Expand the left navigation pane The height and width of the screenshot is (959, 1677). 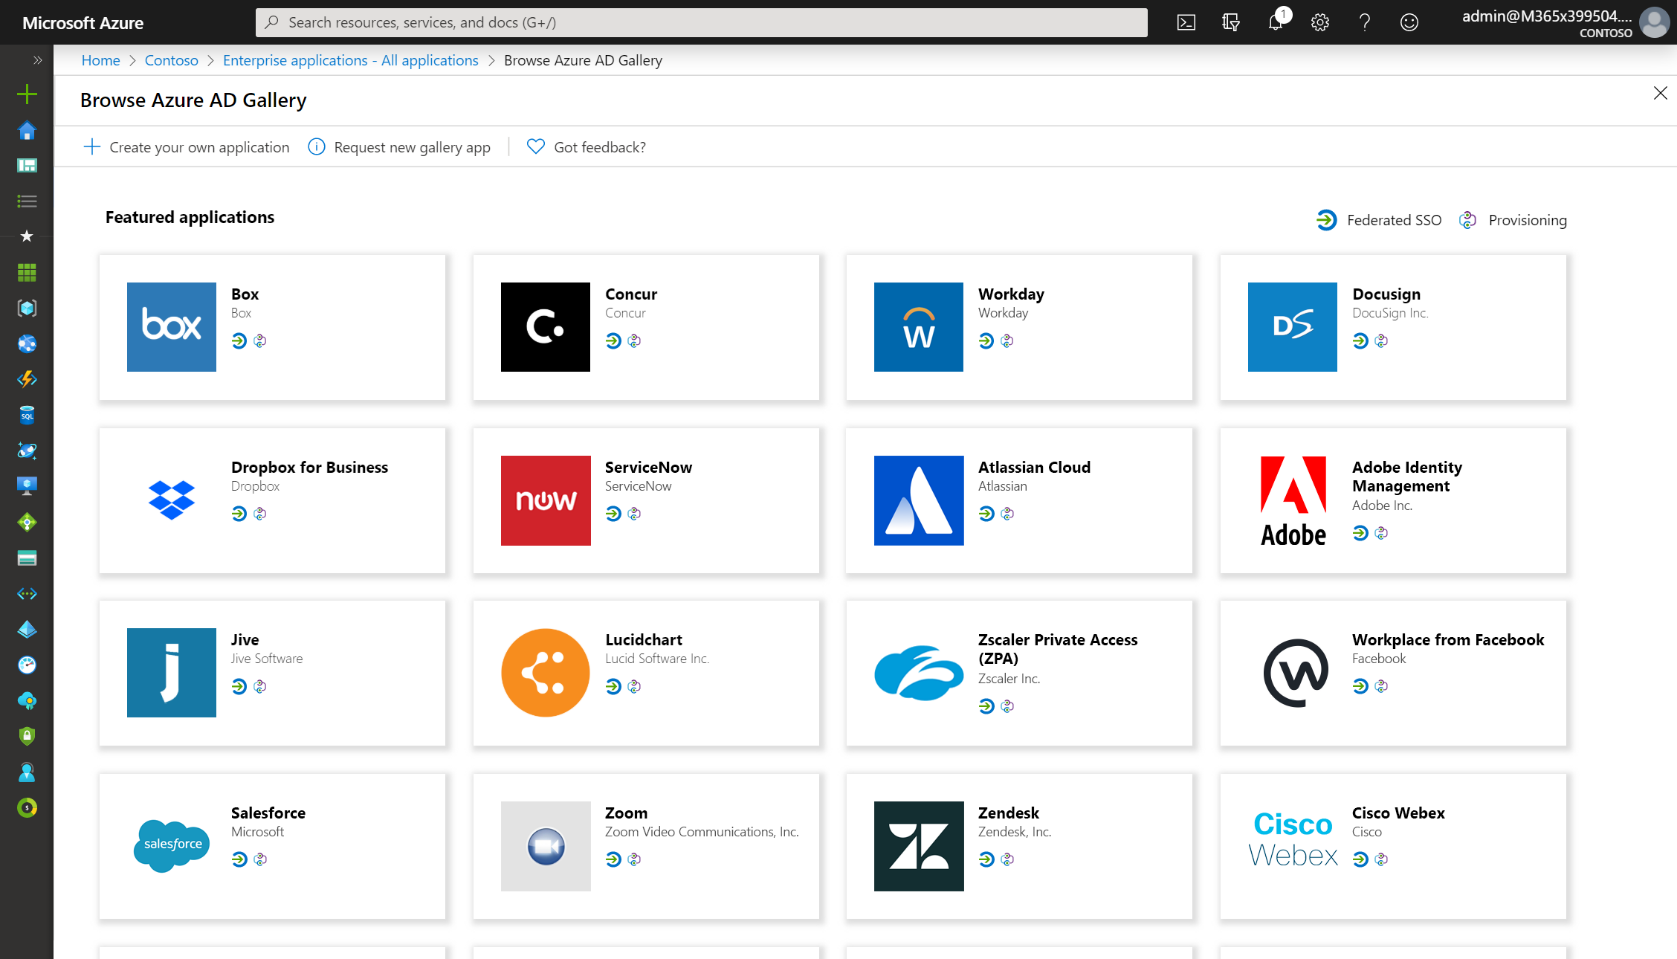coord(37,60)
